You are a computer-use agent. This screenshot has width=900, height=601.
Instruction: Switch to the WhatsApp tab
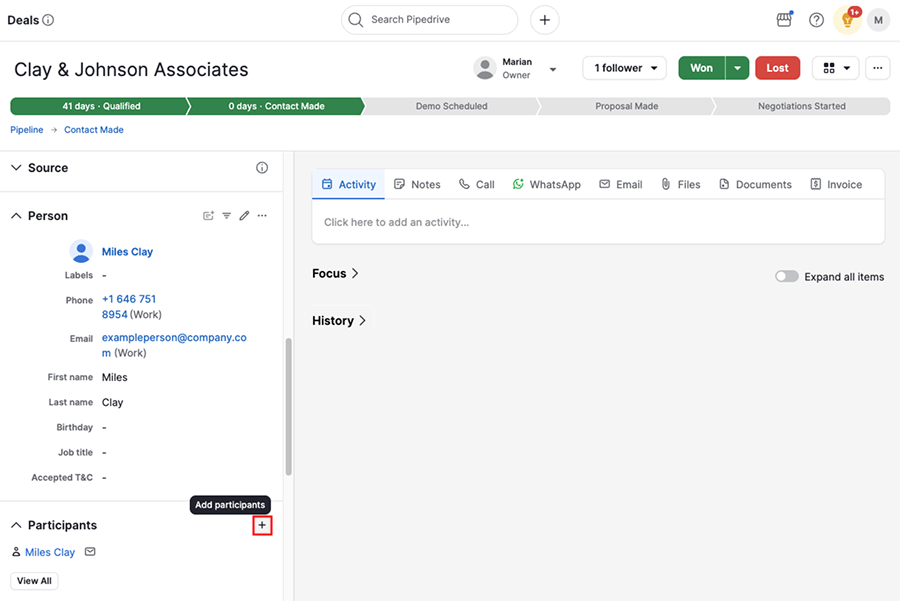(546, 184)
